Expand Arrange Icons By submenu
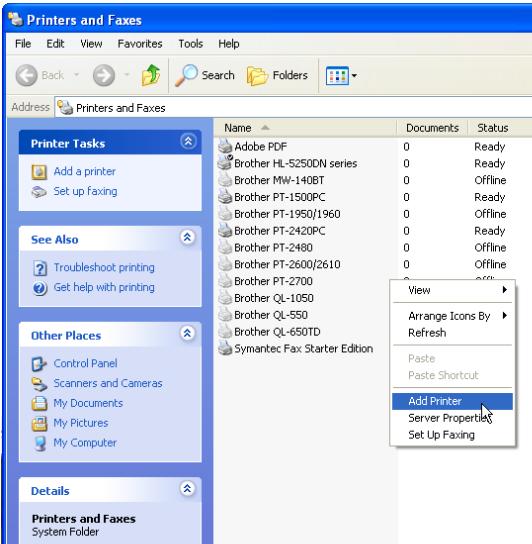This screenshot has height=544, width=532. tap(505, 315)
